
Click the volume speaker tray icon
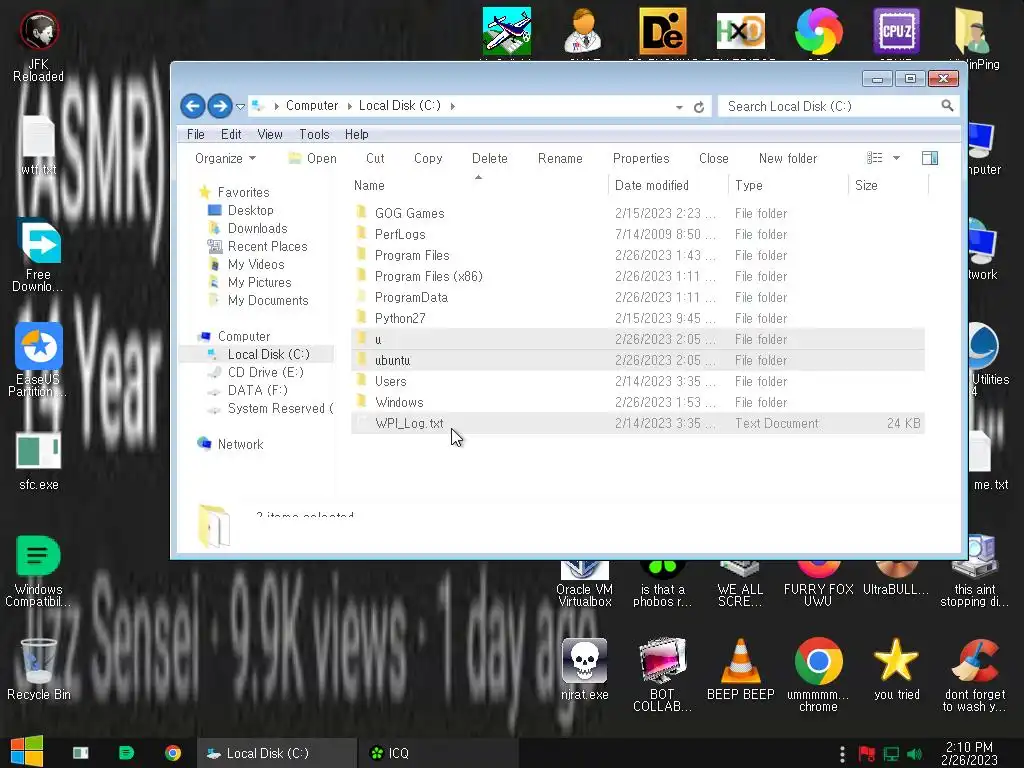pyautogui.click(x=914, y=754)
